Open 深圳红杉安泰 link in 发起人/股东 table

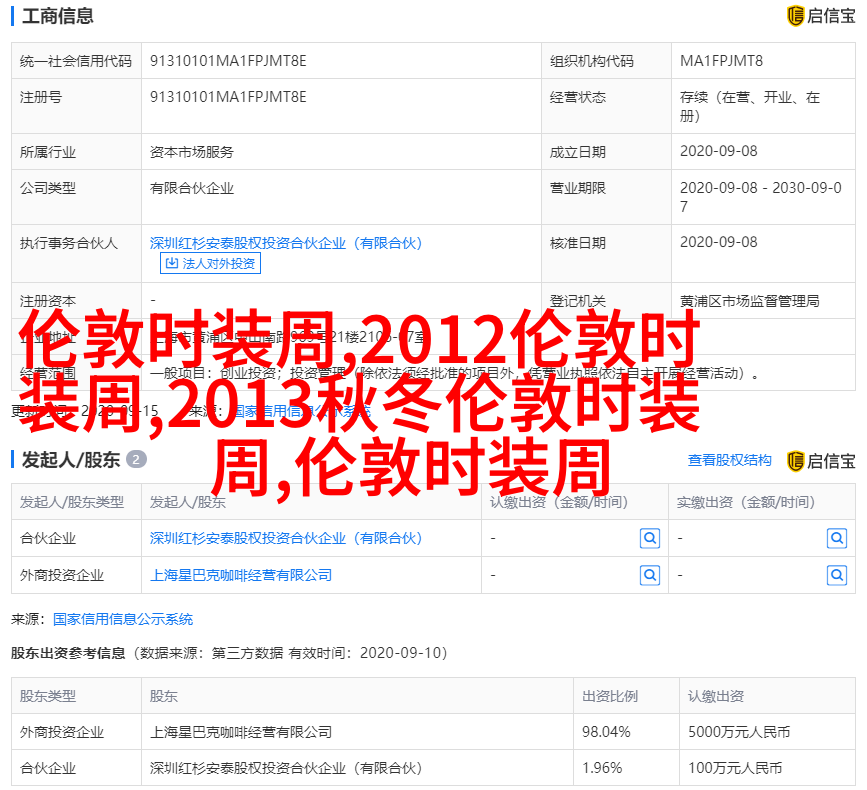[286, 538]
